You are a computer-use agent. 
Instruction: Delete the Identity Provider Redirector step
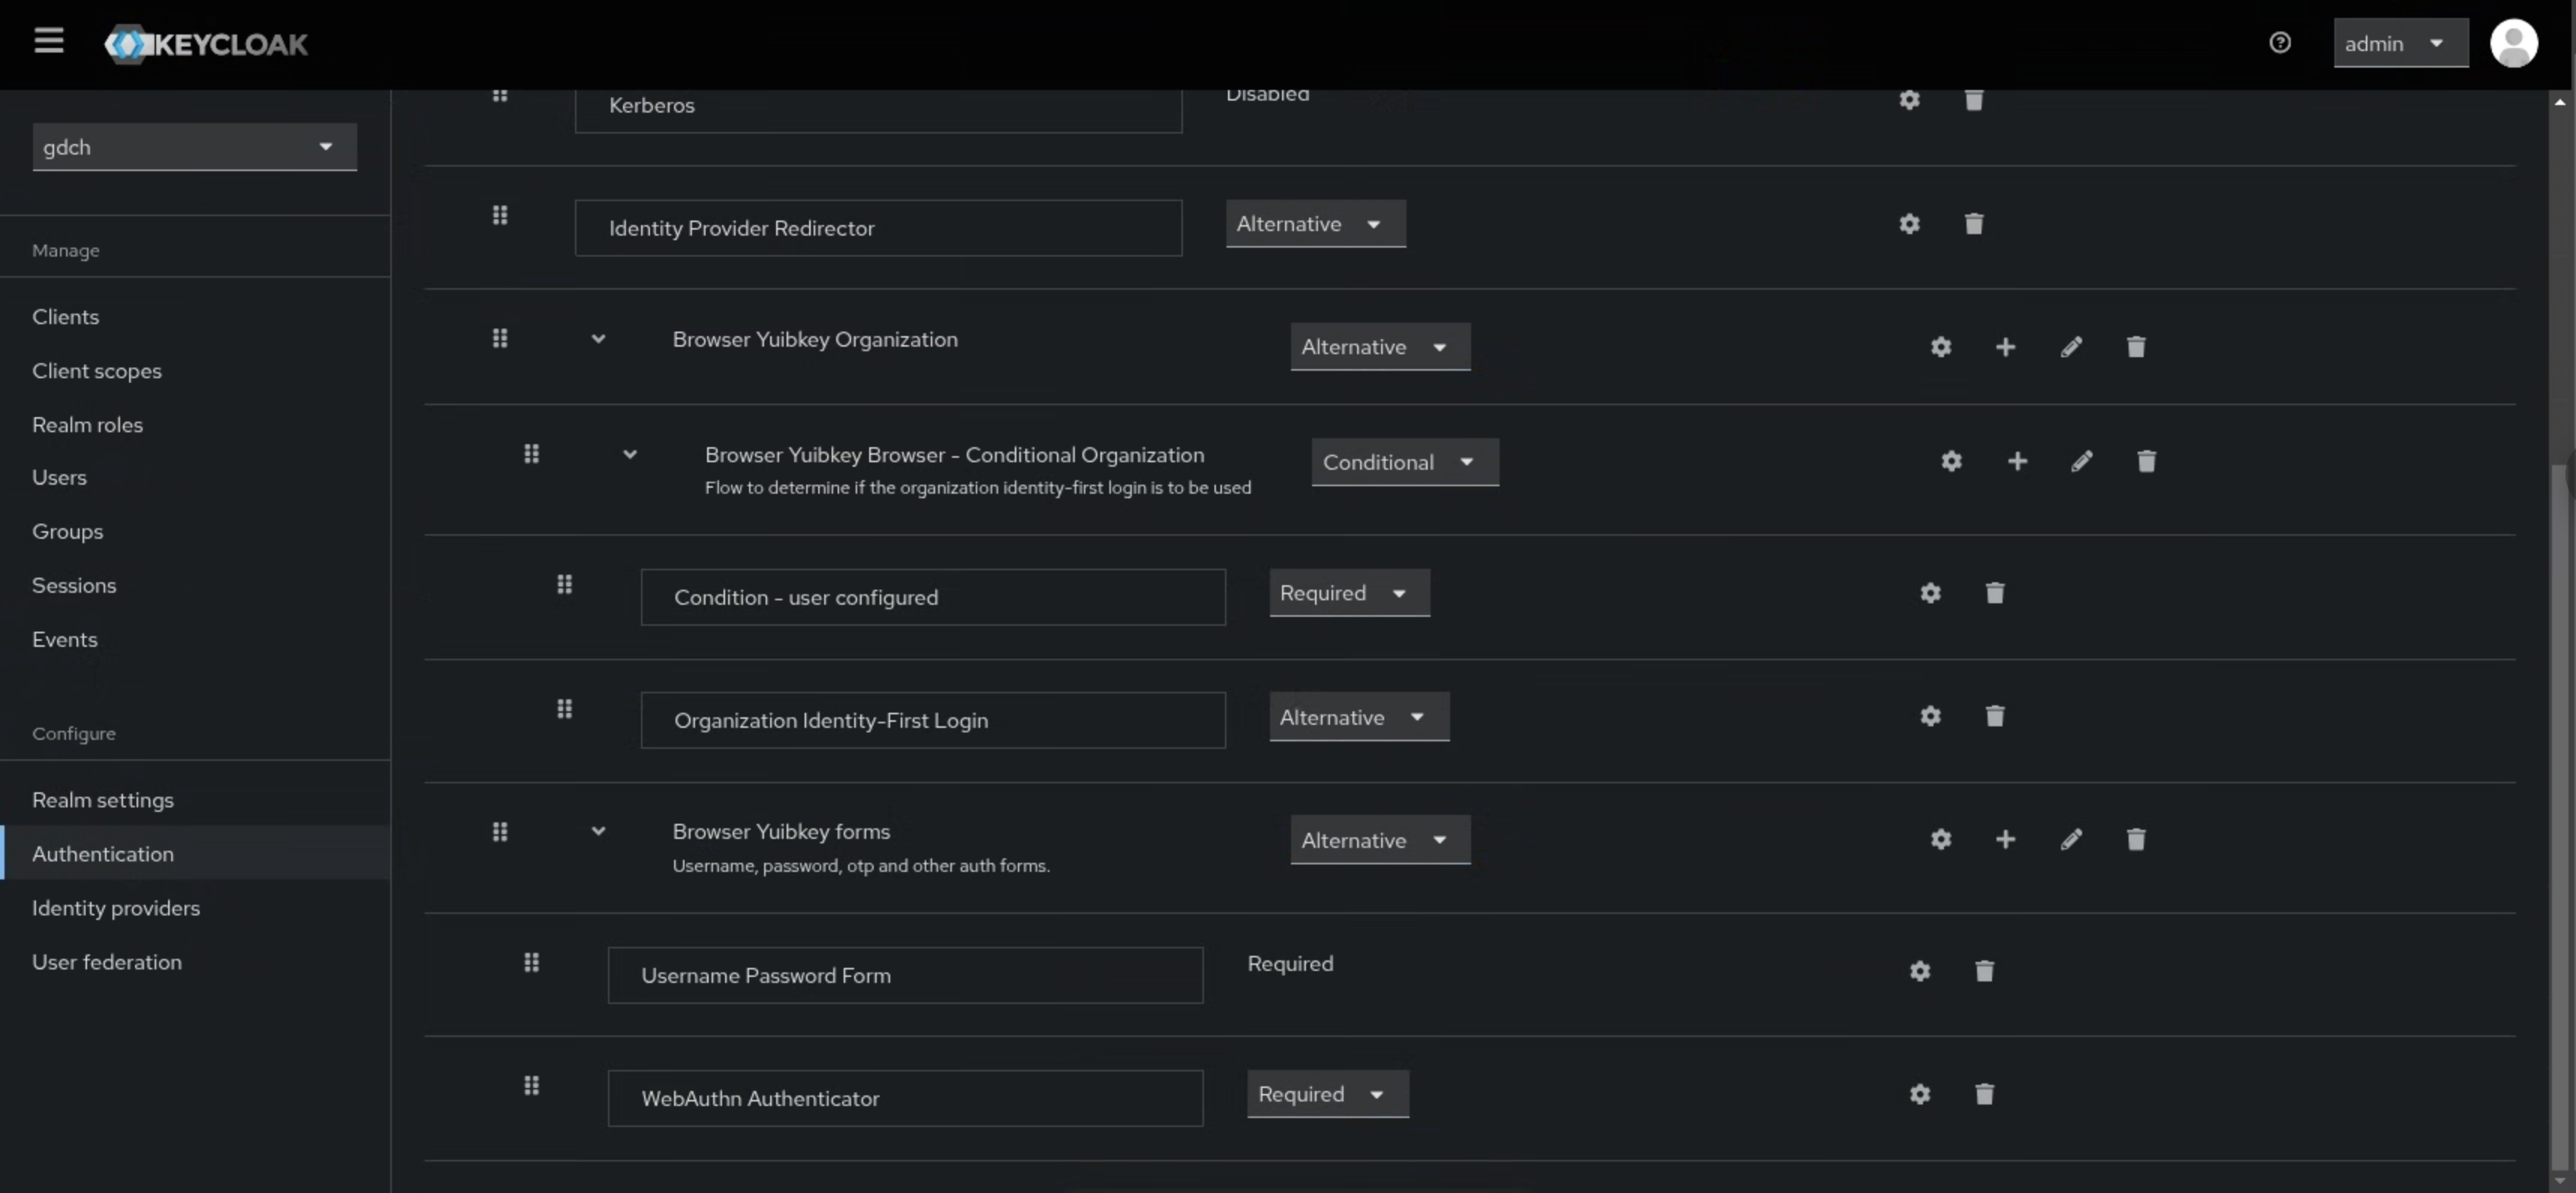pos(1973,224)
